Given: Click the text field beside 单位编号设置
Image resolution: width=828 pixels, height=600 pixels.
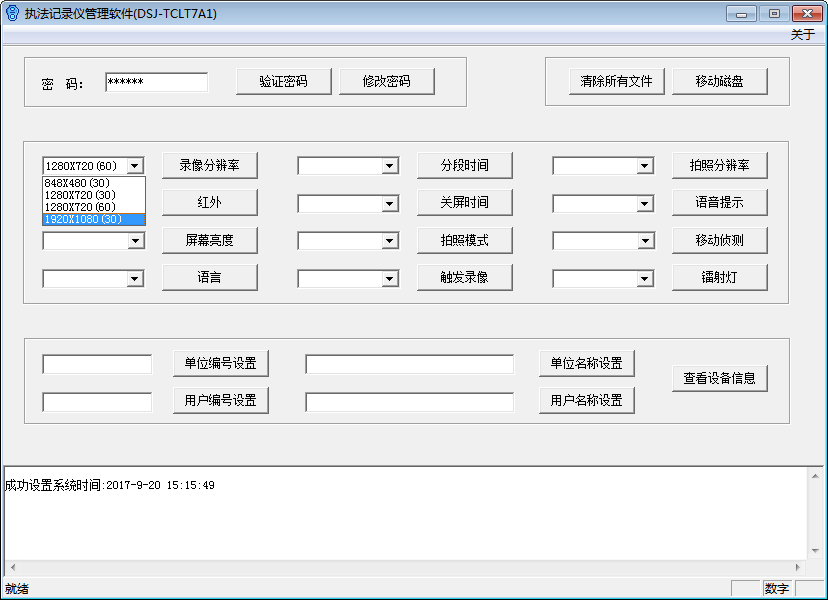Looking at the screenshot, I should (x=97, y=364).
